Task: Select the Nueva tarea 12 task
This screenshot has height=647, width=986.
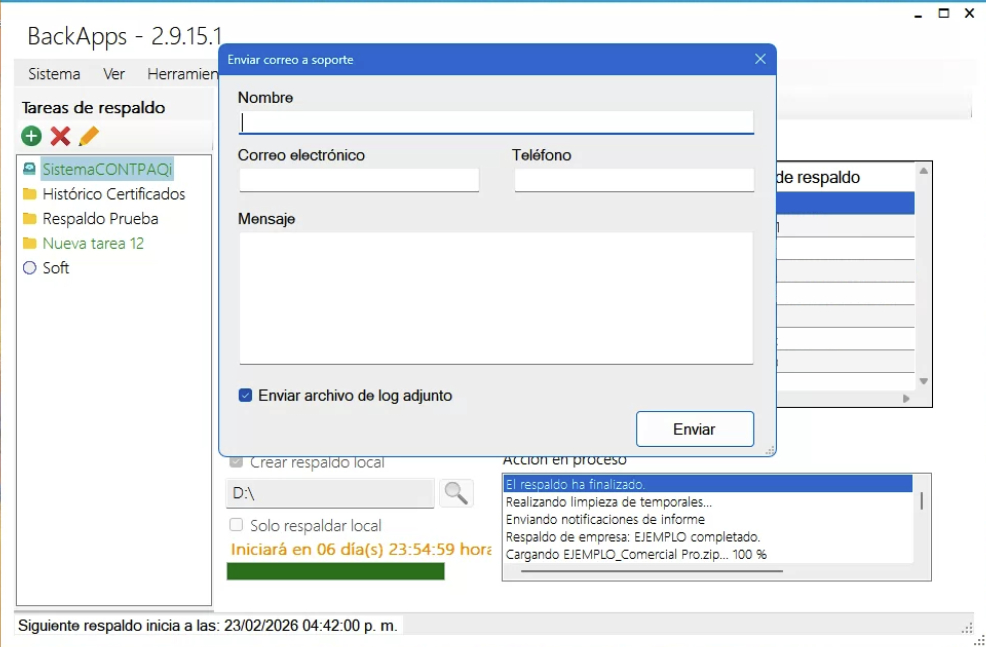Action: click(93, 243)
